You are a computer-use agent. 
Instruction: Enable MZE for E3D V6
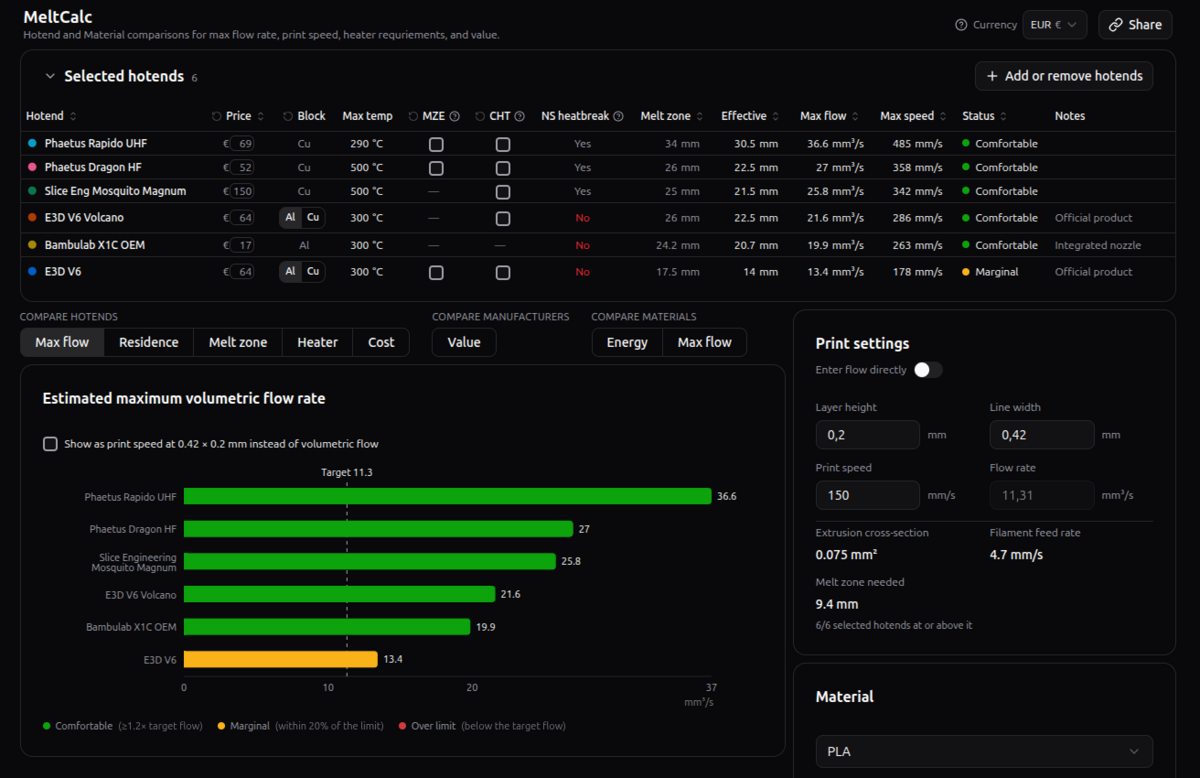pos(436,272)
